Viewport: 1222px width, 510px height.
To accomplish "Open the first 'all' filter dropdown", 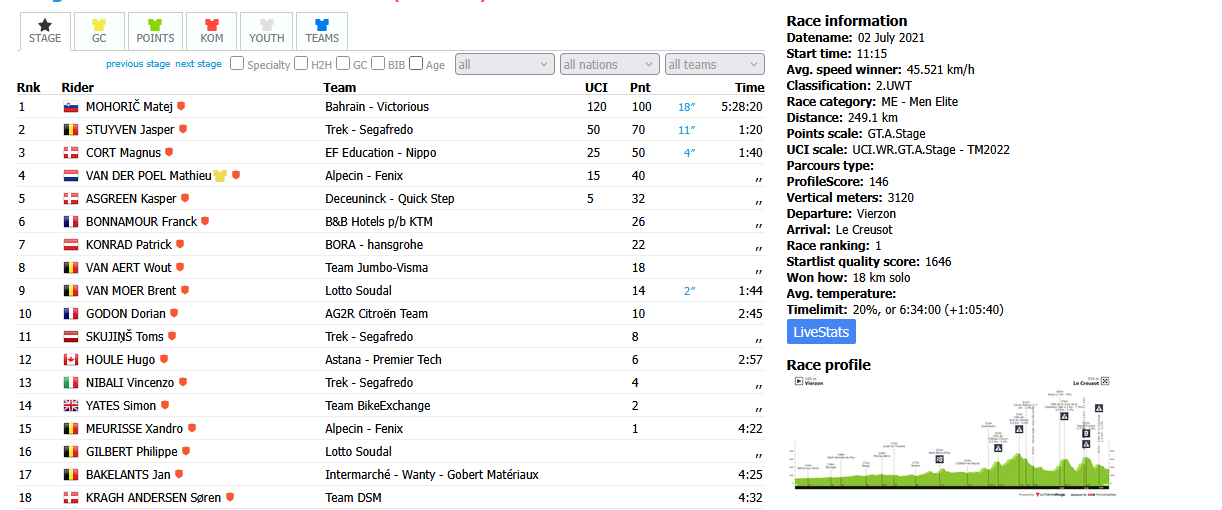I will pos(504,64).
